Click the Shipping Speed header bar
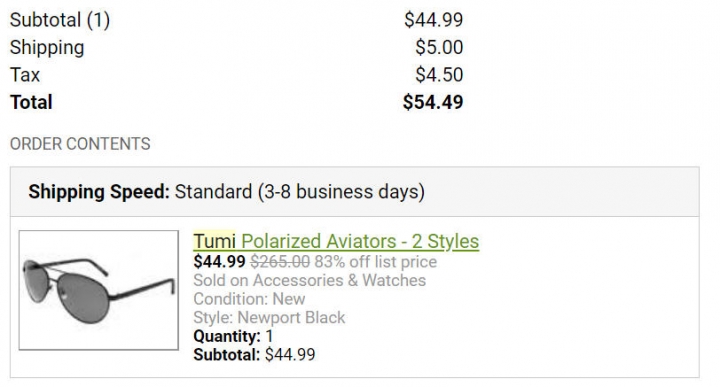 (x=354, y=192)
